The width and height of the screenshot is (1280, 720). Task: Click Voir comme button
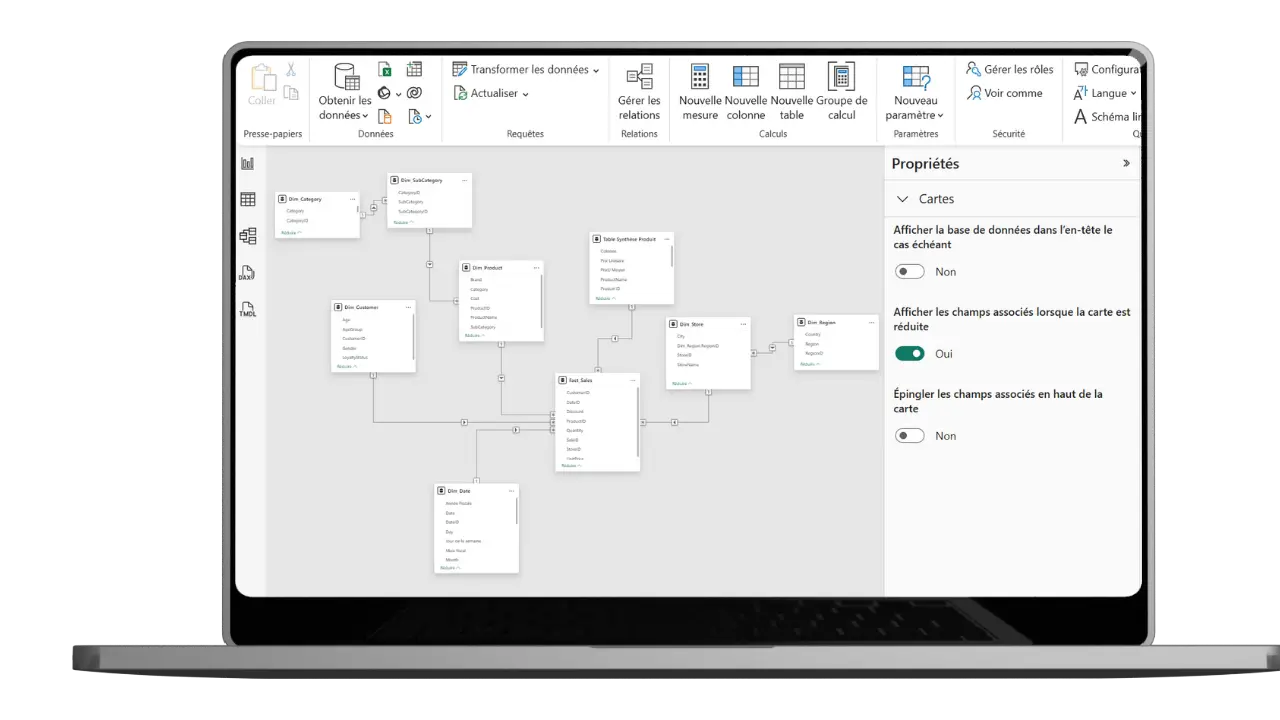tap(1004, 94)
